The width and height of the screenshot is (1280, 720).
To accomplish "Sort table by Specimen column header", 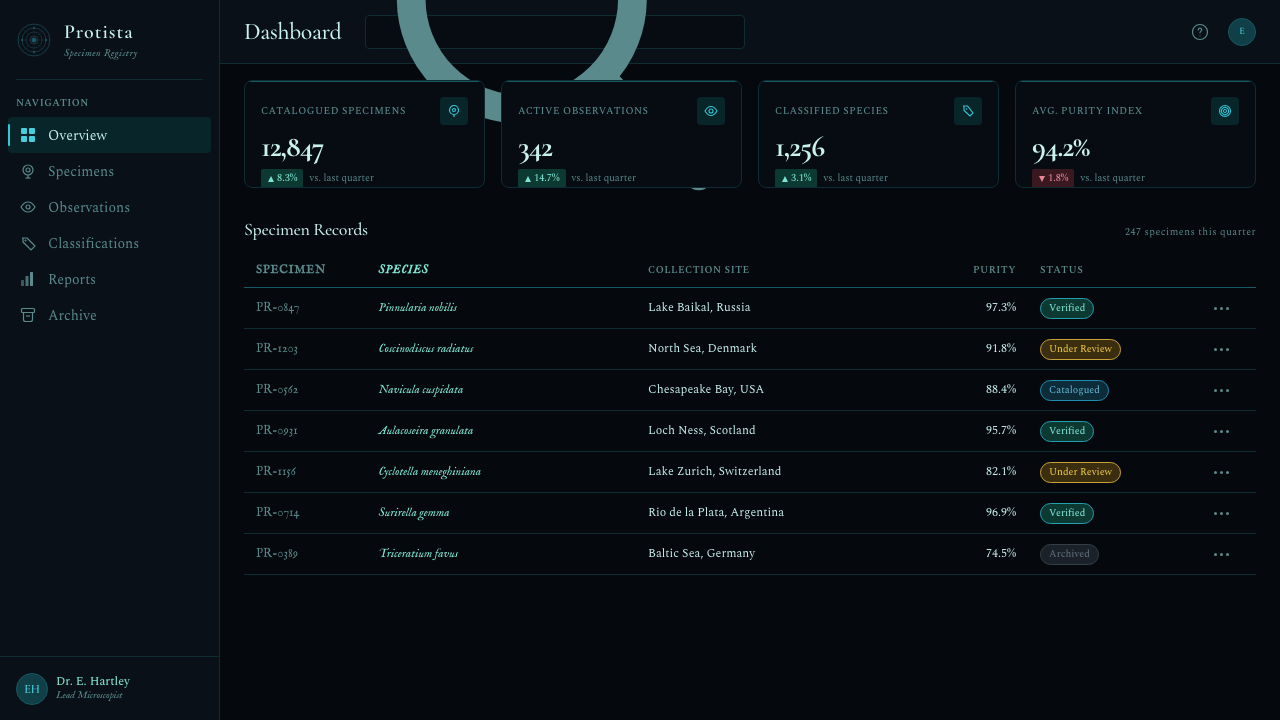I will [290, 269].
